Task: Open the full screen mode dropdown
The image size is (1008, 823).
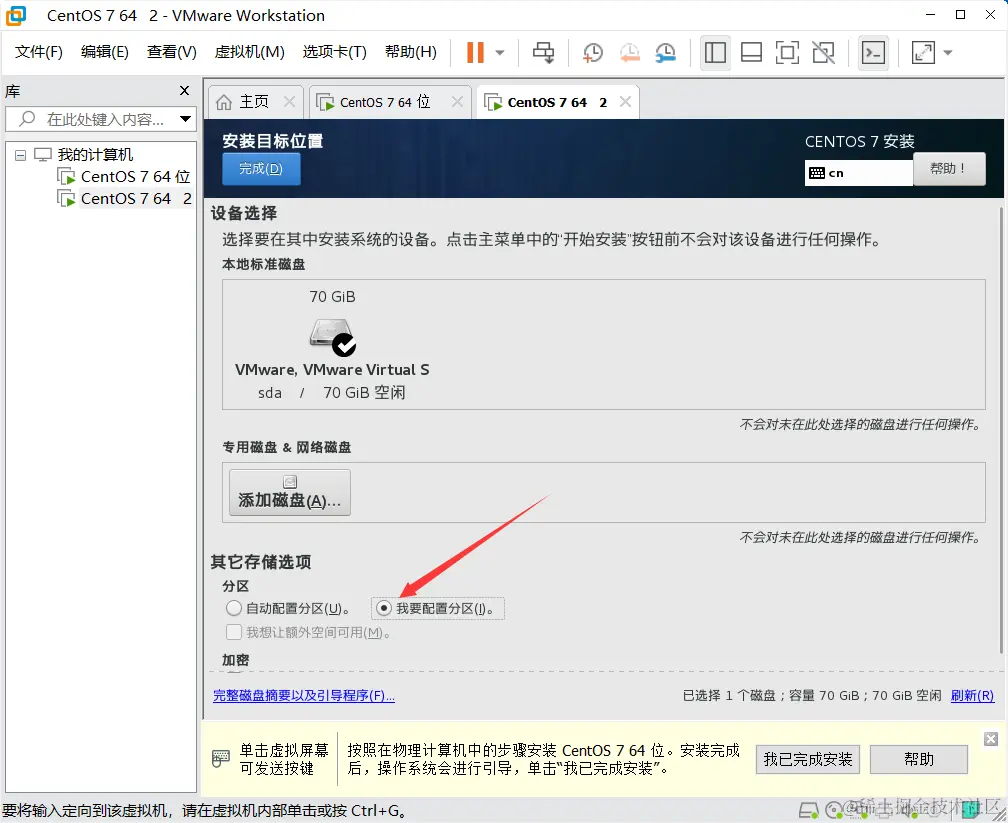Action: 947,52
